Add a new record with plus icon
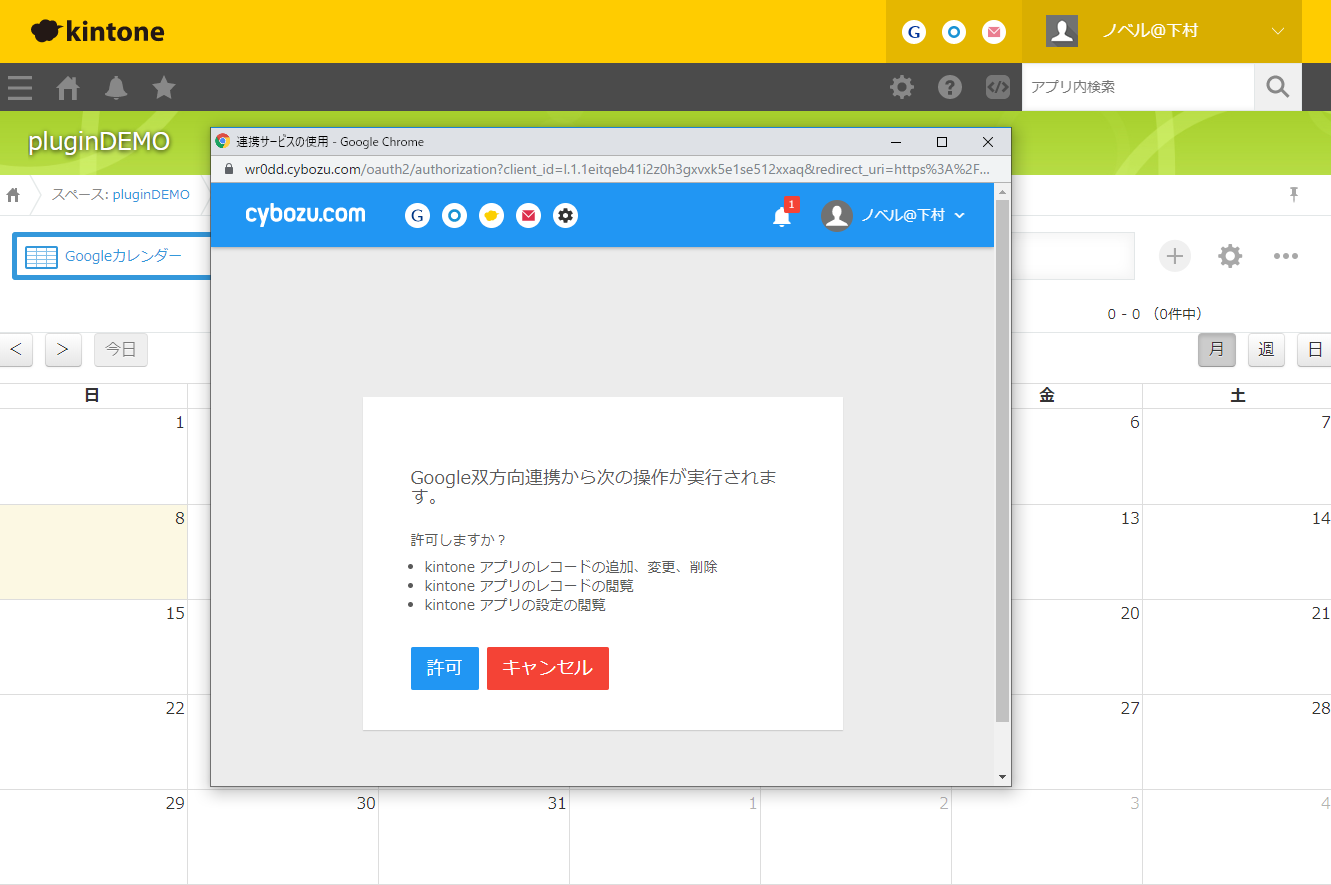Viewport: 1331px width, 885px height. (1175, 256)
